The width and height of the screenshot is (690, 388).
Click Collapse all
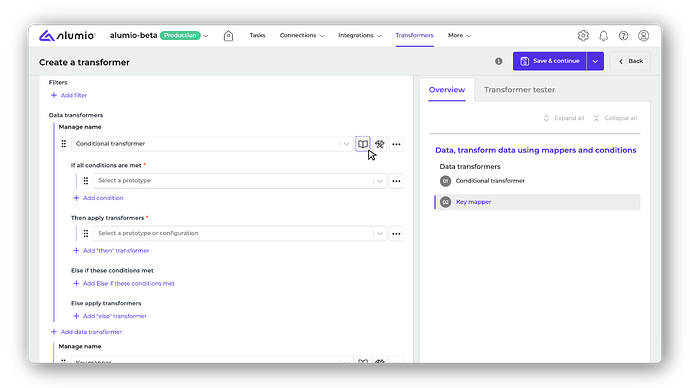pos(615,118)
